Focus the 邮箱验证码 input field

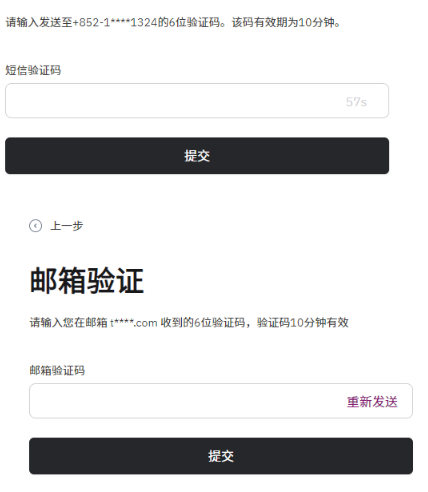coord(221,401)
